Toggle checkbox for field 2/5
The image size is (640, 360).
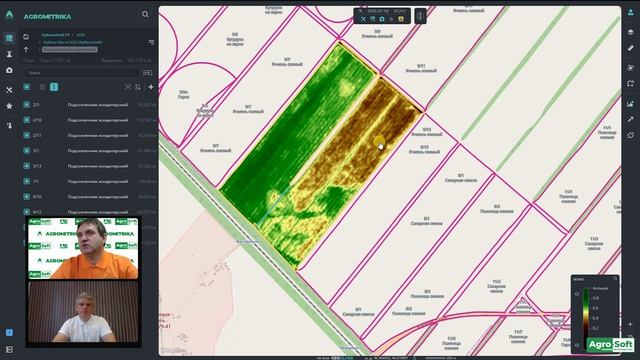coord(27,105)
